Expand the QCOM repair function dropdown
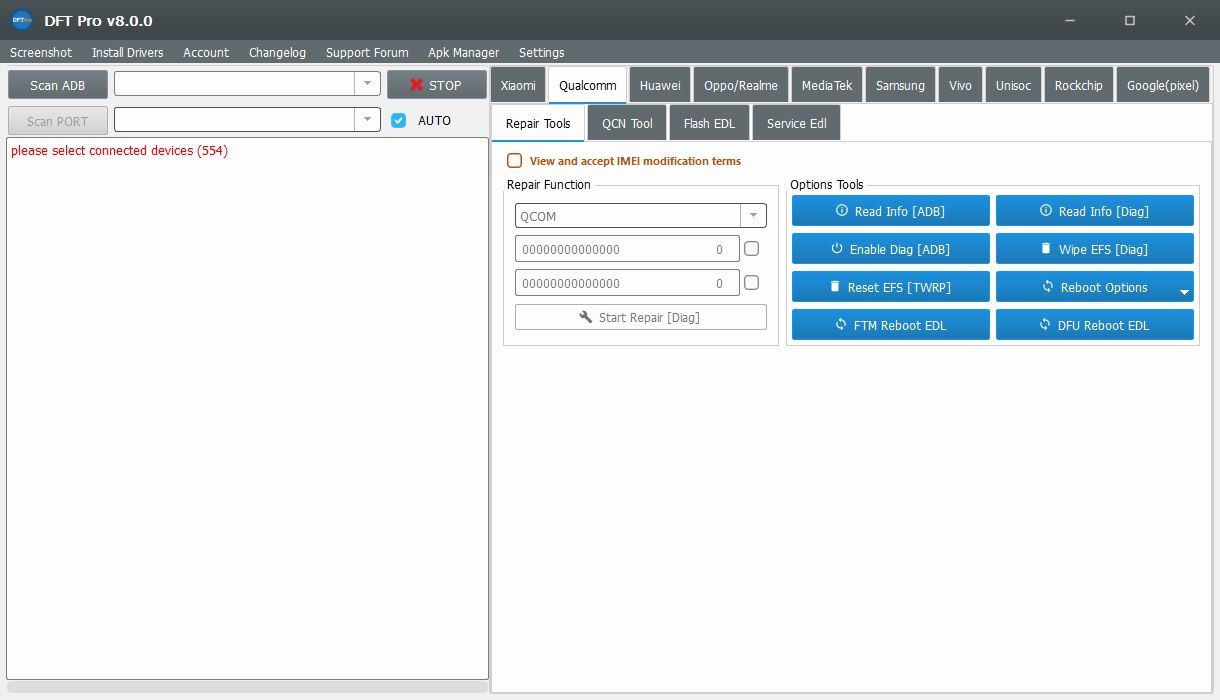This screenshot has height=700, width=1220. pyautogui.click(x=753, y=216)
